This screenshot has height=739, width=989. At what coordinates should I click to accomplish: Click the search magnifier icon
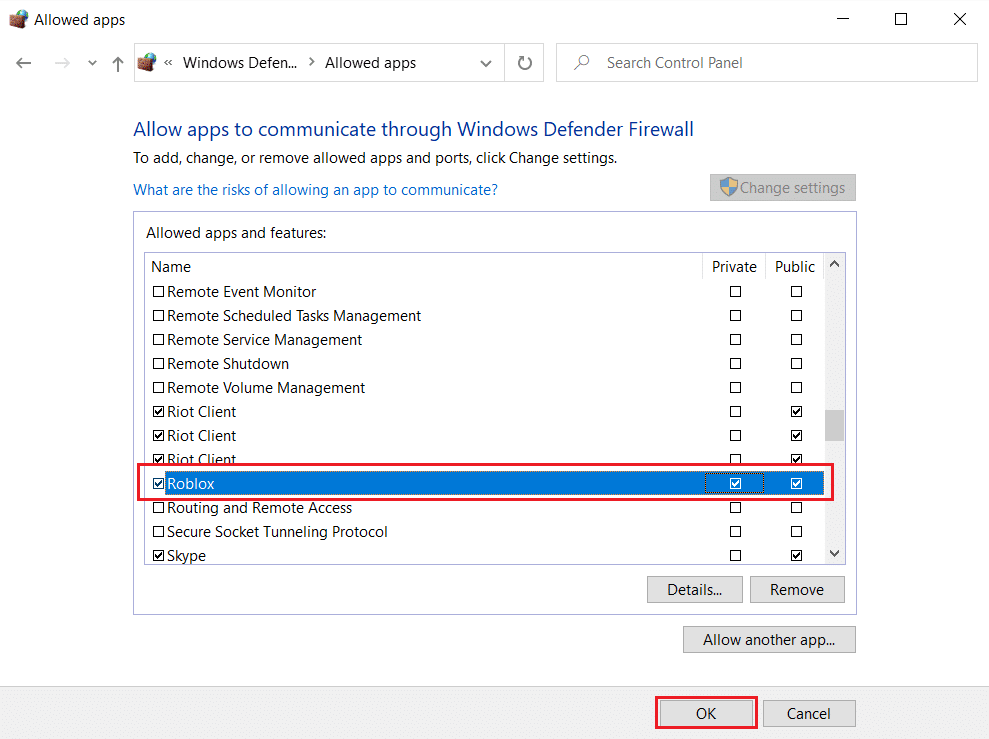click(580, 62)
